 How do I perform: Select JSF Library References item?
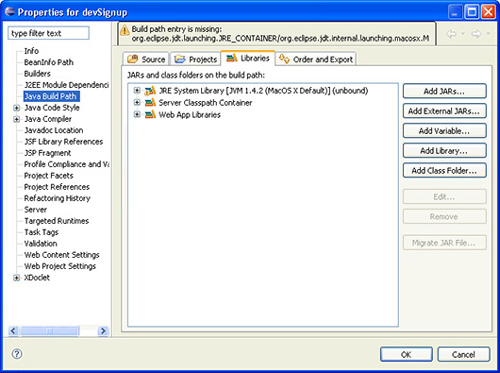(x=63, y=142)
